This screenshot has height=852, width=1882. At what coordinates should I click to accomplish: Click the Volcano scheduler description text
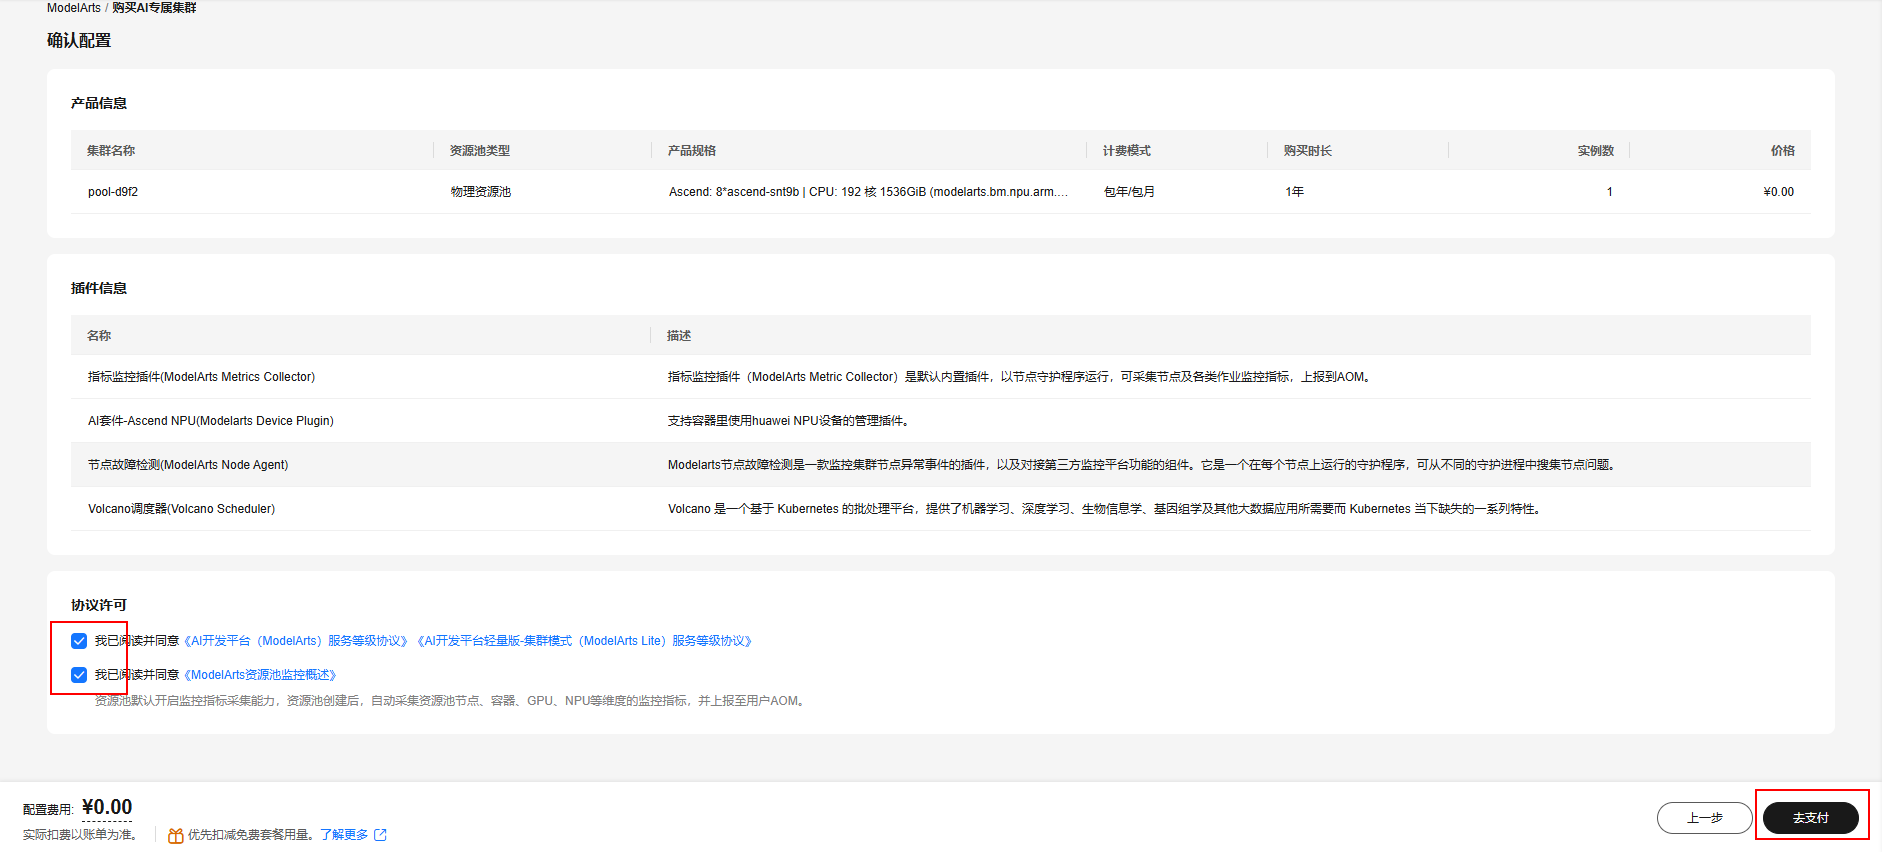pyautogui.click(x=1106, y=509)
